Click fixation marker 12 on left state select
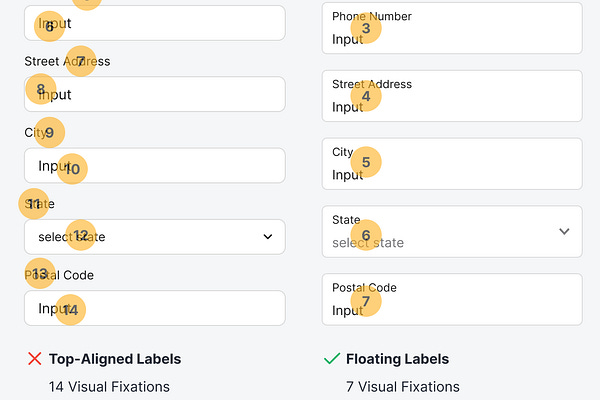 pos(82,236)
